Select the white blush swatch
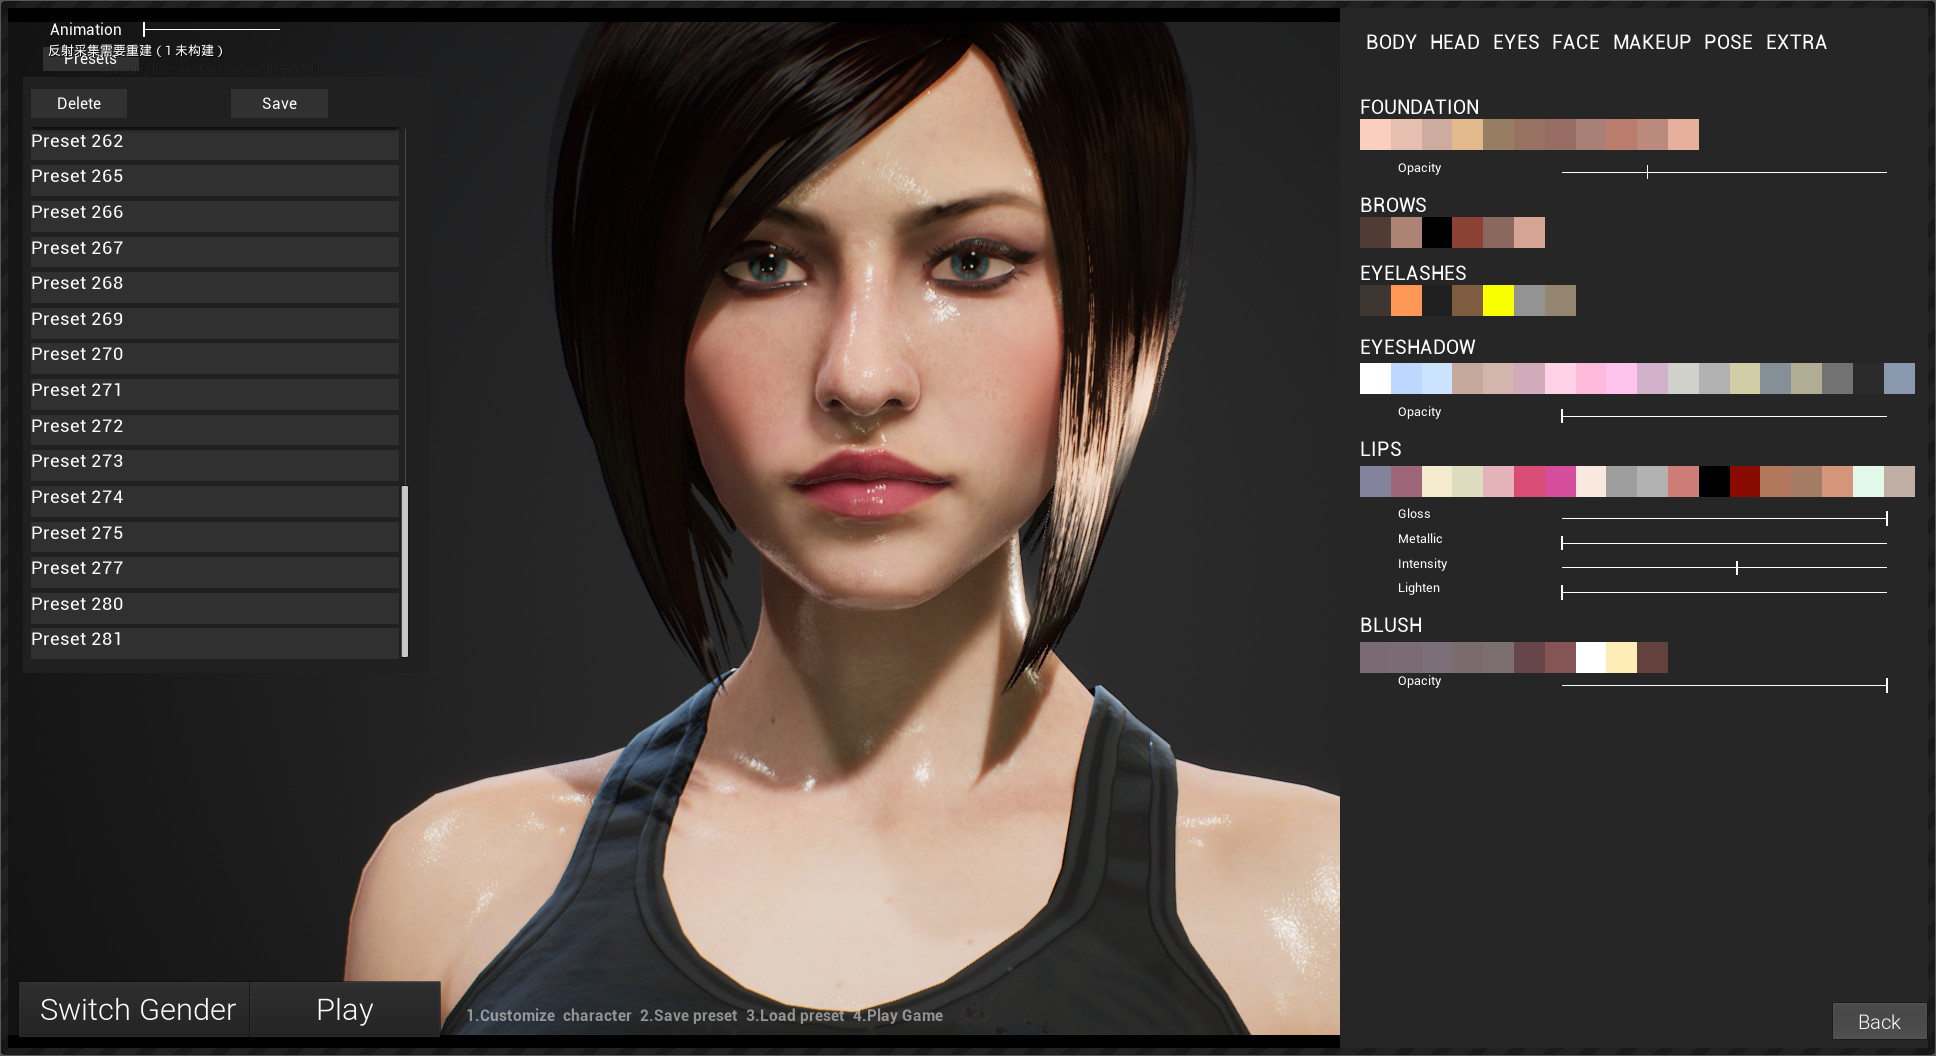This screenshot has height=1056, width=1936. pyautogui.click(x=1591, y=657)
